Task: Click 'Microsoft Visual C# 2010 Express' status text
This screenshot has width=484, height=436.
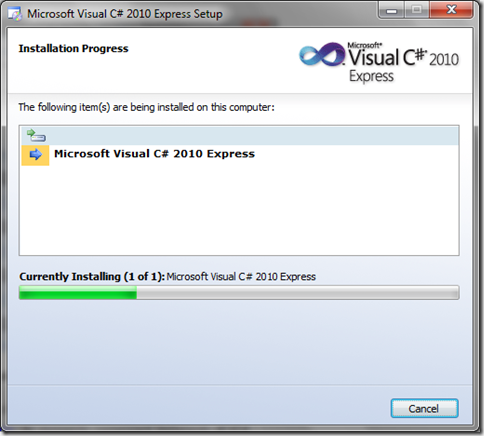Action: point(241,277)
